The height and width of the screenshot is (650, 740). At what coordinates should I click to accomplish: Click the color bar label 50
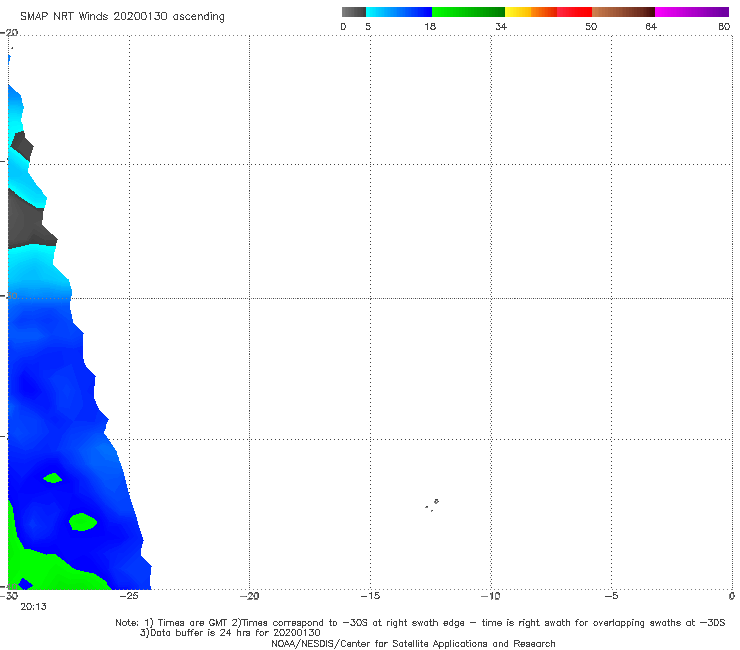point(591,26)
